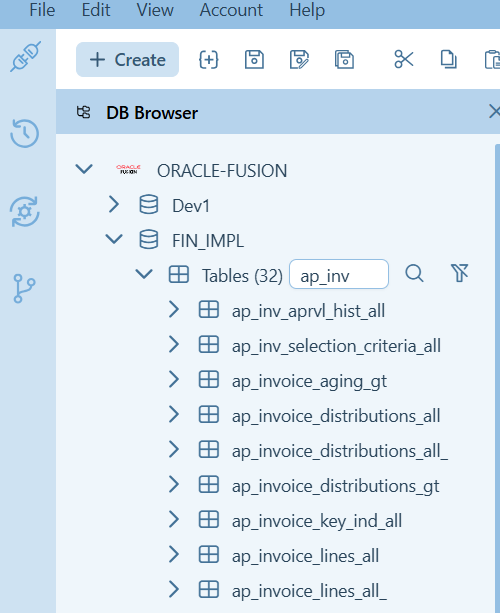Click table icon of ap_invoice_lines_all
The width and height of the screenshot is (500, 613).
(x=209, y=554)
